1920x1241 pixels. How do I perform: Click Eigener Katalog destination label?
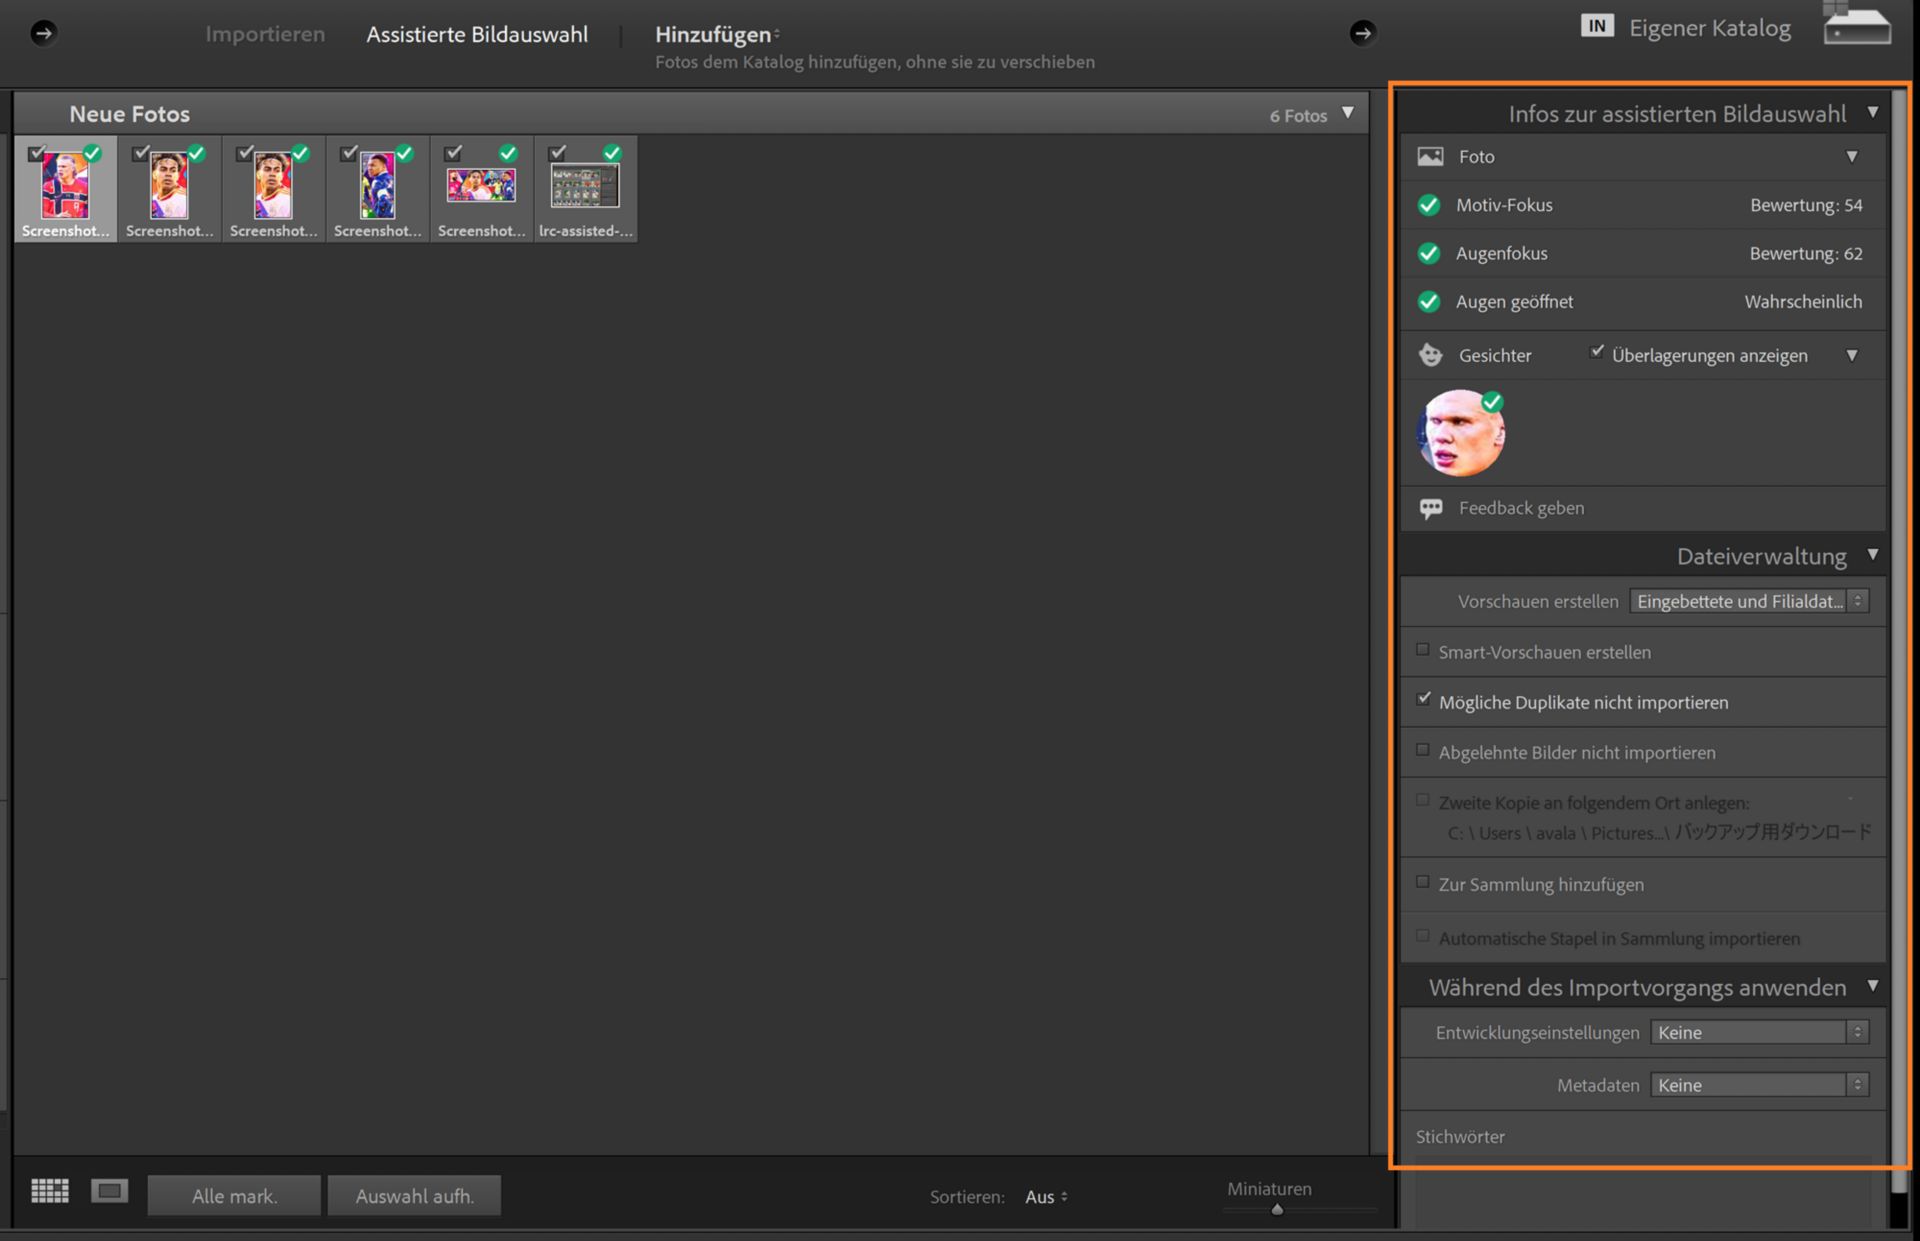(1710, 28)
